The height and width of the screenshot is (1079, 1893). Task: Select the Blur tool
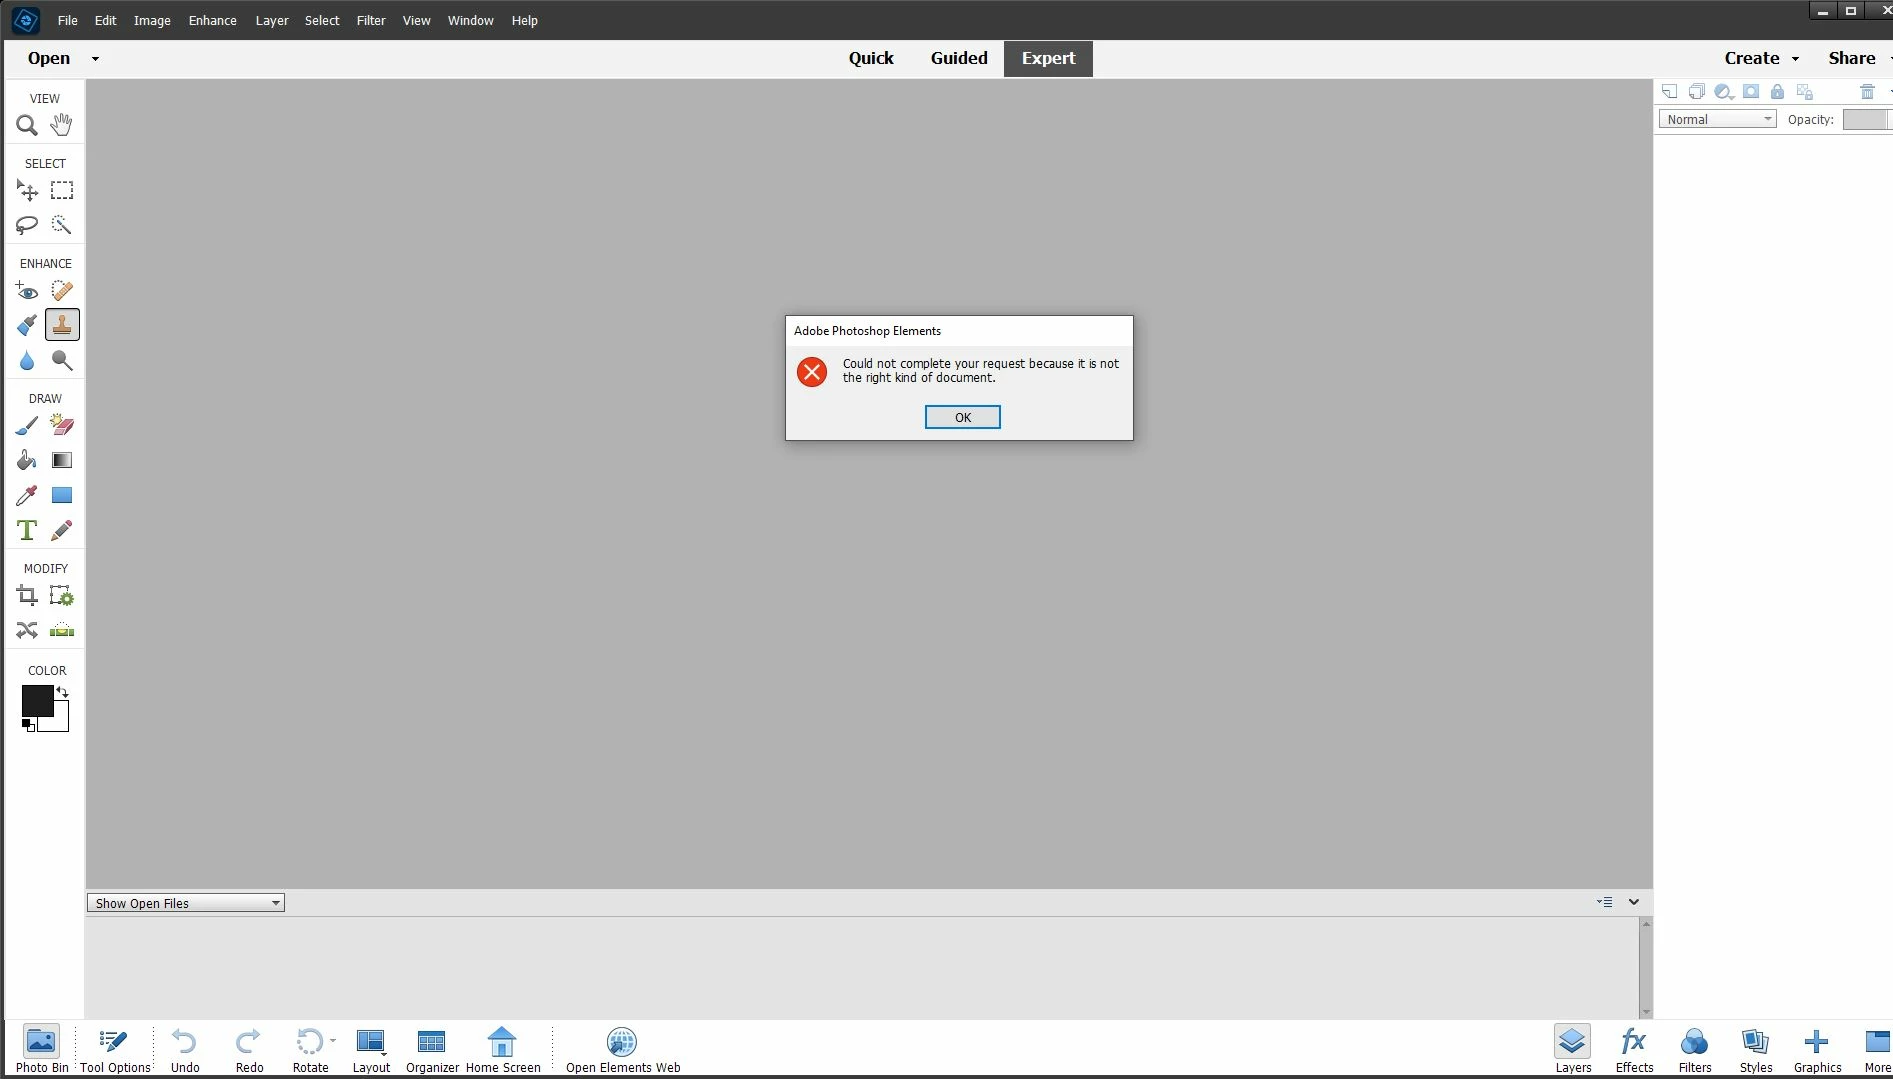[x=27, y=360]
